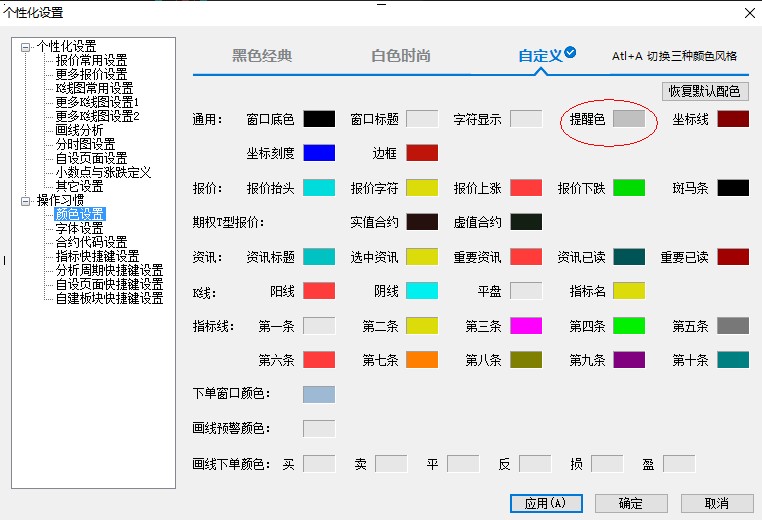Screen dimensions: 762x520
Task: Click the 下单窗口颜色 light blue swatch
Action: coord(319,394)
